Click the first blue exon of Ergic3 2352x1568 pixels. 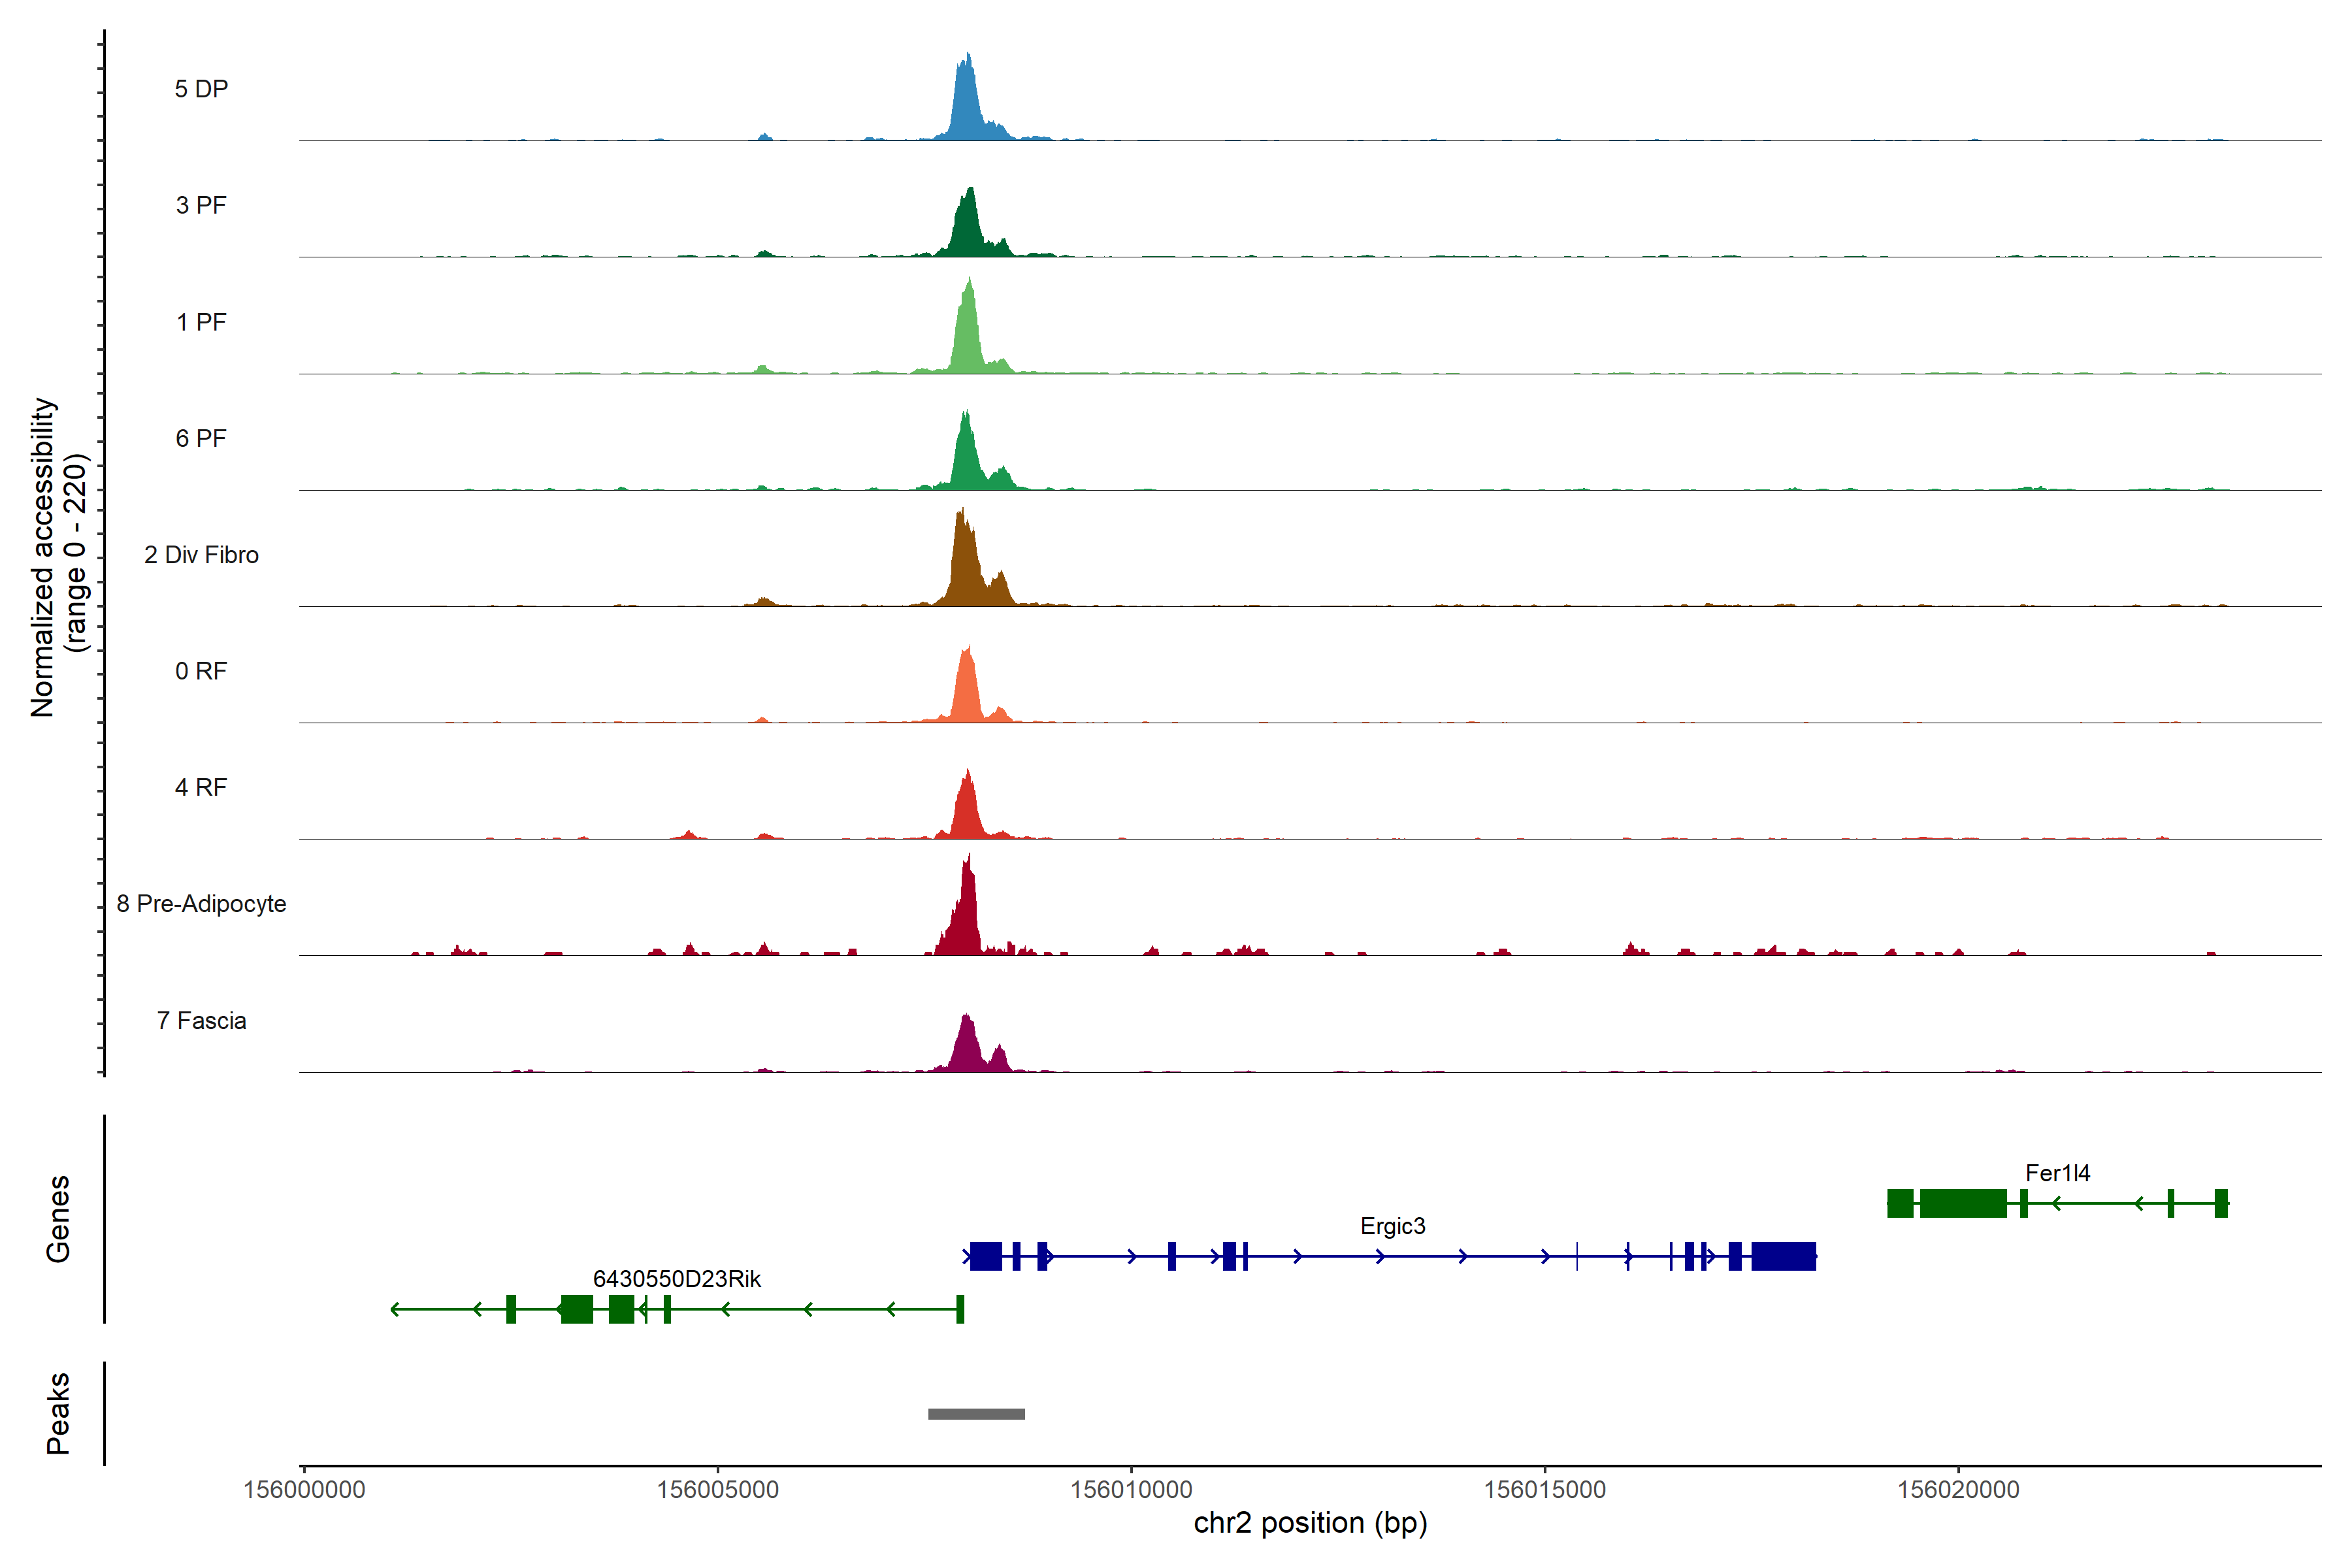click(x=986, y=1256)
